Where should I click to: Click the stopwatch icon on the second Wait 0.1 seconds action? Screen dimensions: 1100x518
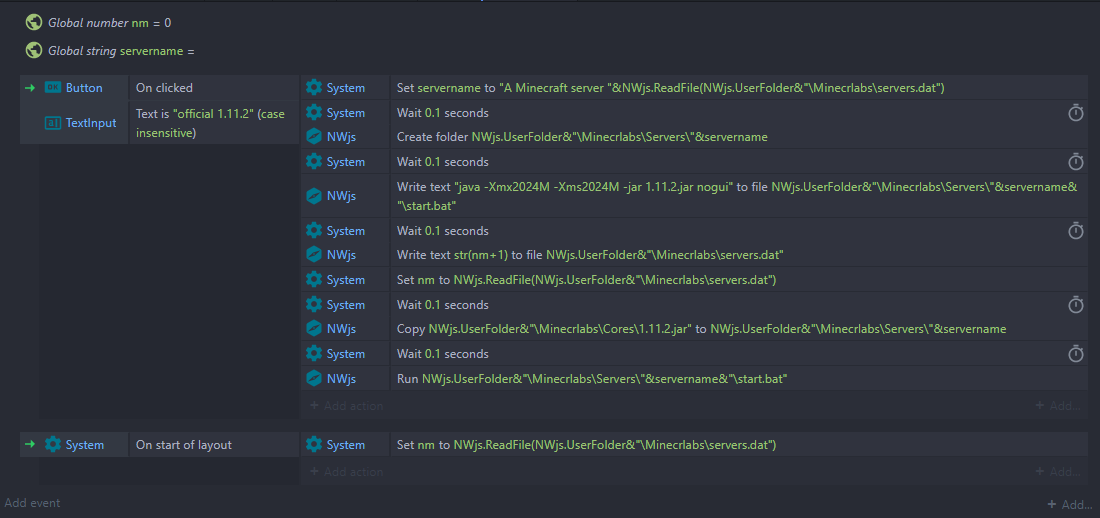pyautogui.click(x=1075, y=161)
